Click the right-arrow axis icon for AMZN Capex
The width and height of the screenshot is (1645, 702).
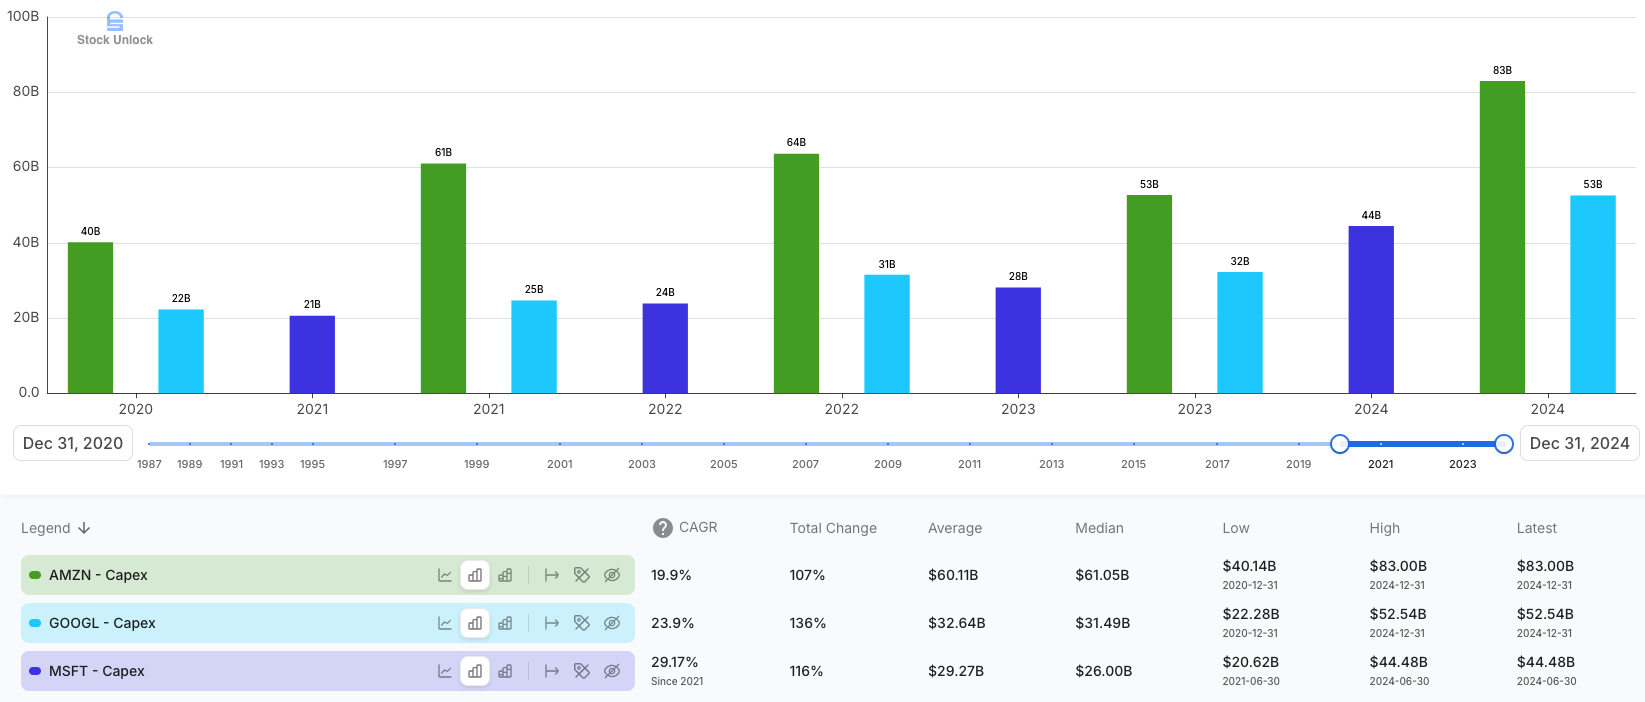[x=551, y=575]
